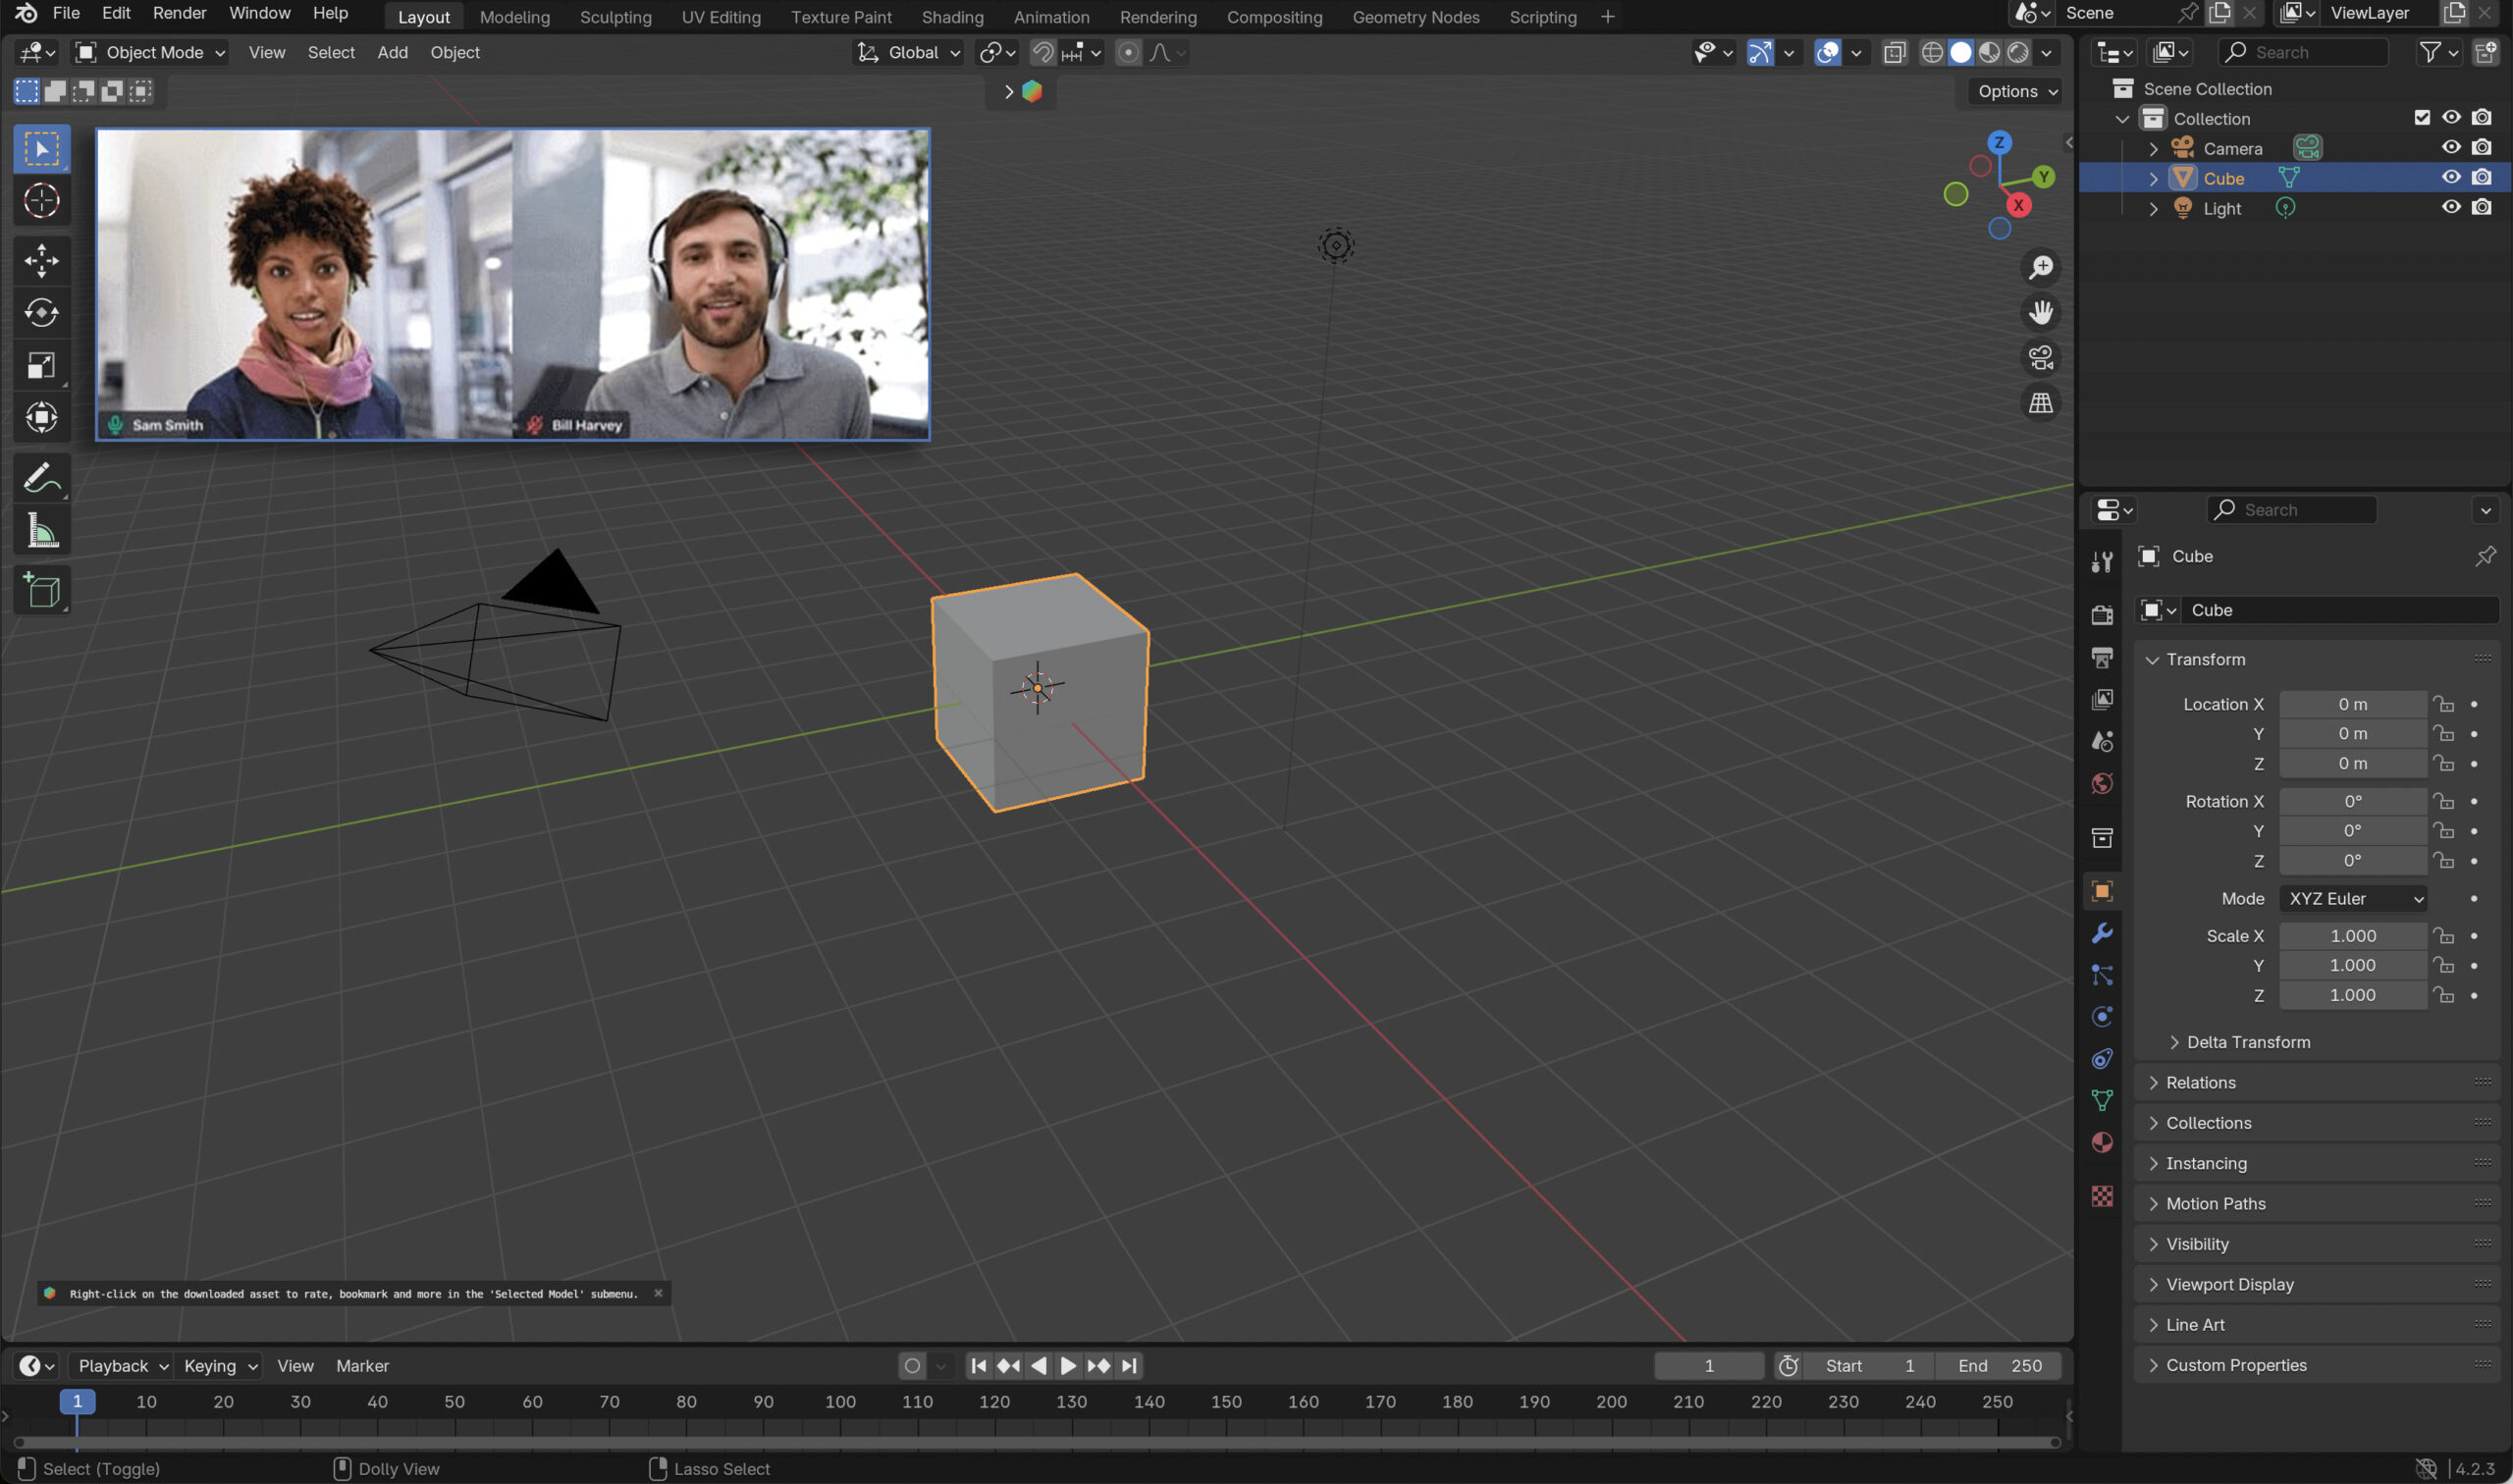
Task: Disable Cube in renders
Action: (2482, 178)
